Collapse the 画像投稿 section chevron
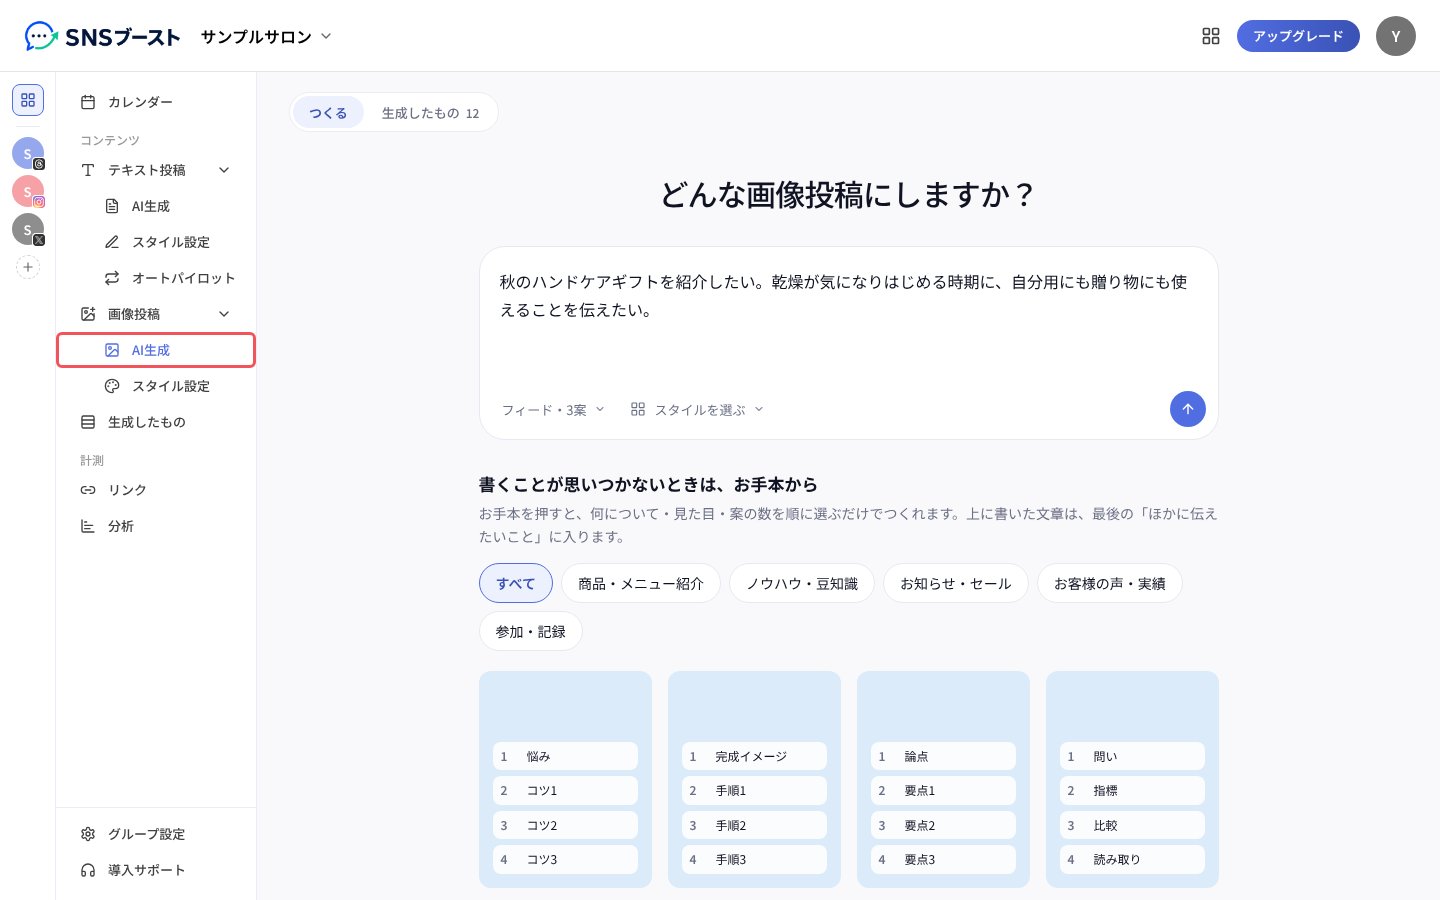The height and width of the screenshot is (900, 1440). click(224, 314)
